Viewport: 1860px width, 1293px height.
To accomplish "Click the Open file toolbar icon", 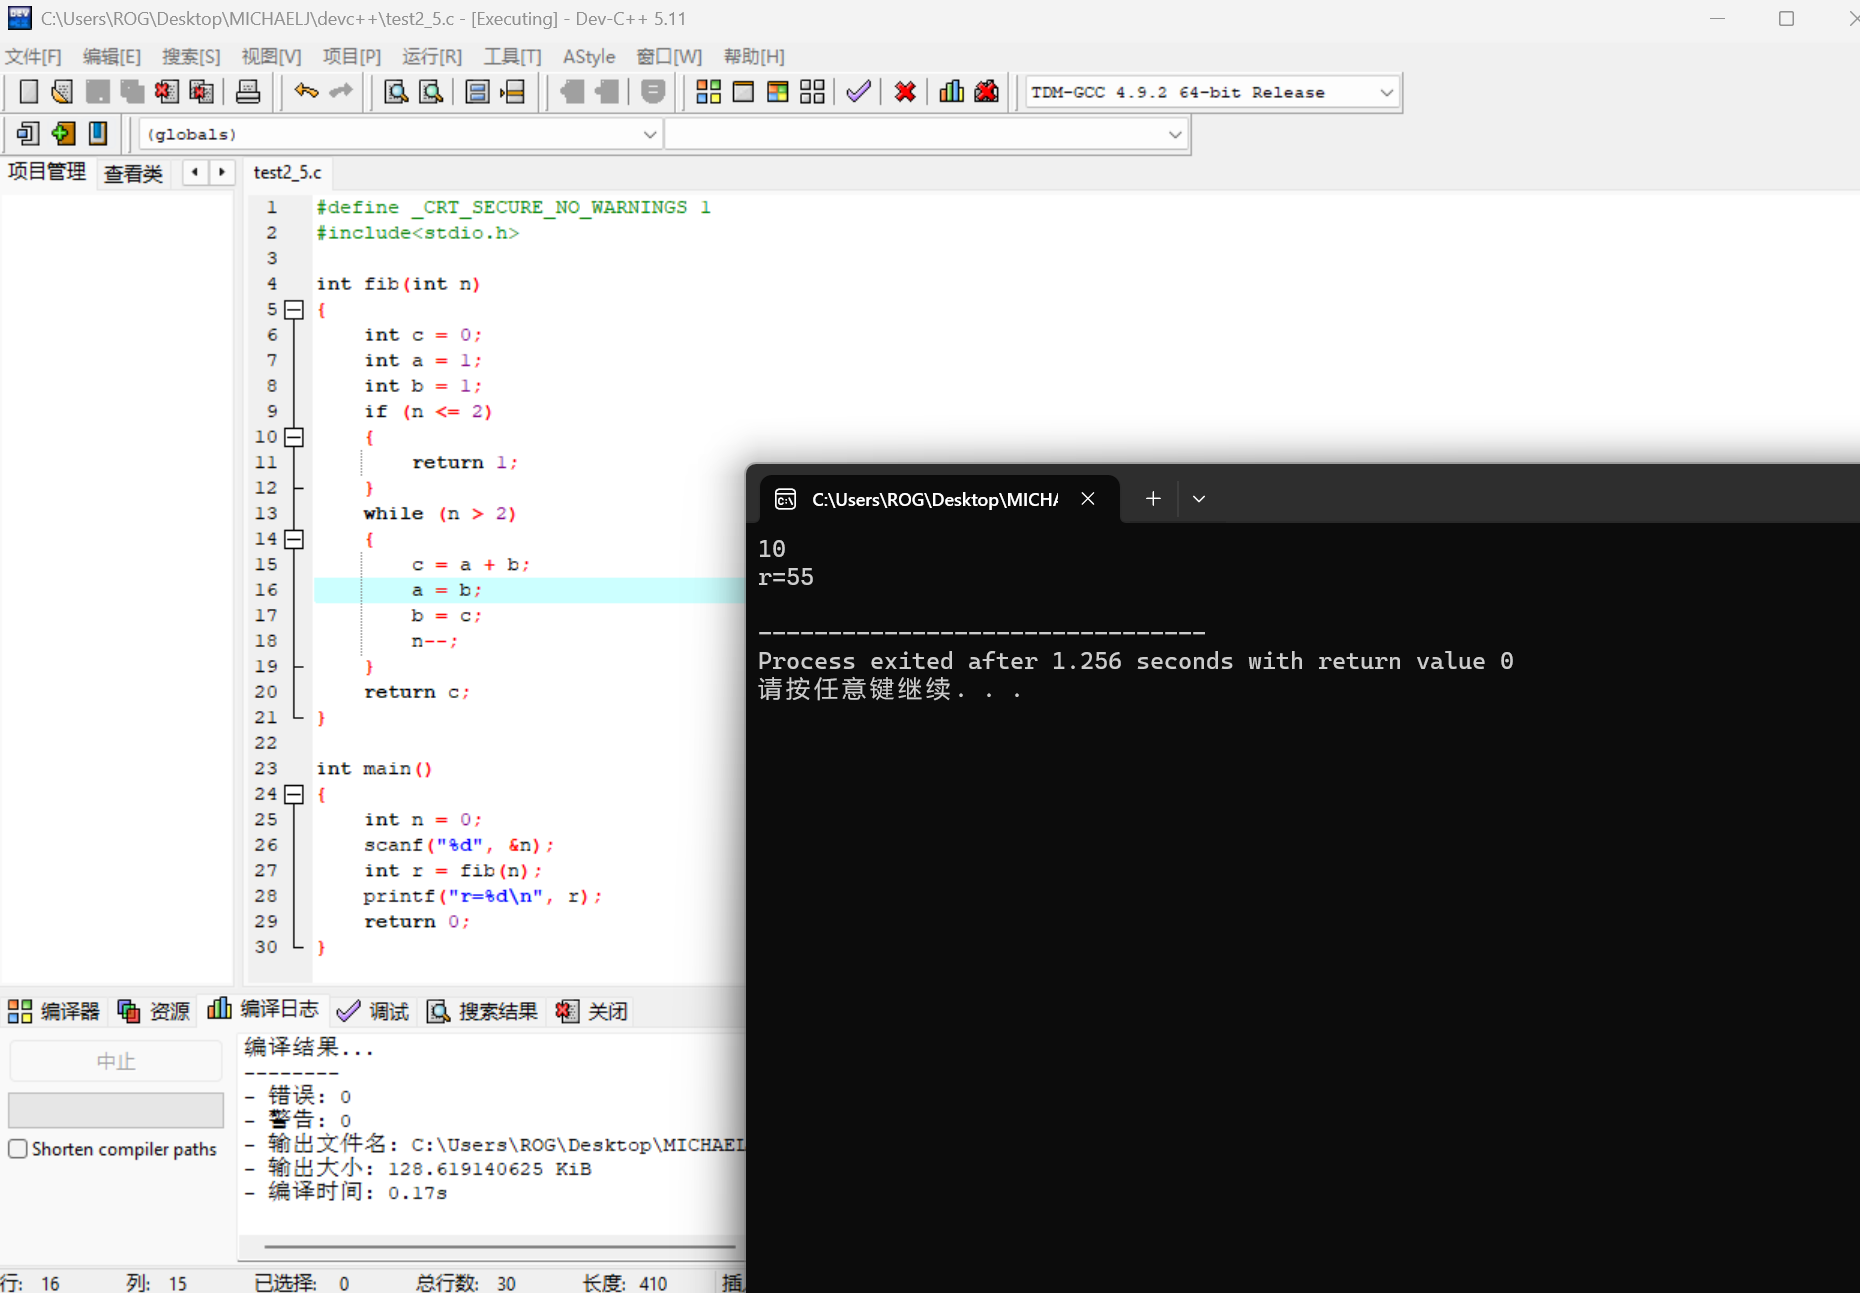I will click(x=62, y=92).
